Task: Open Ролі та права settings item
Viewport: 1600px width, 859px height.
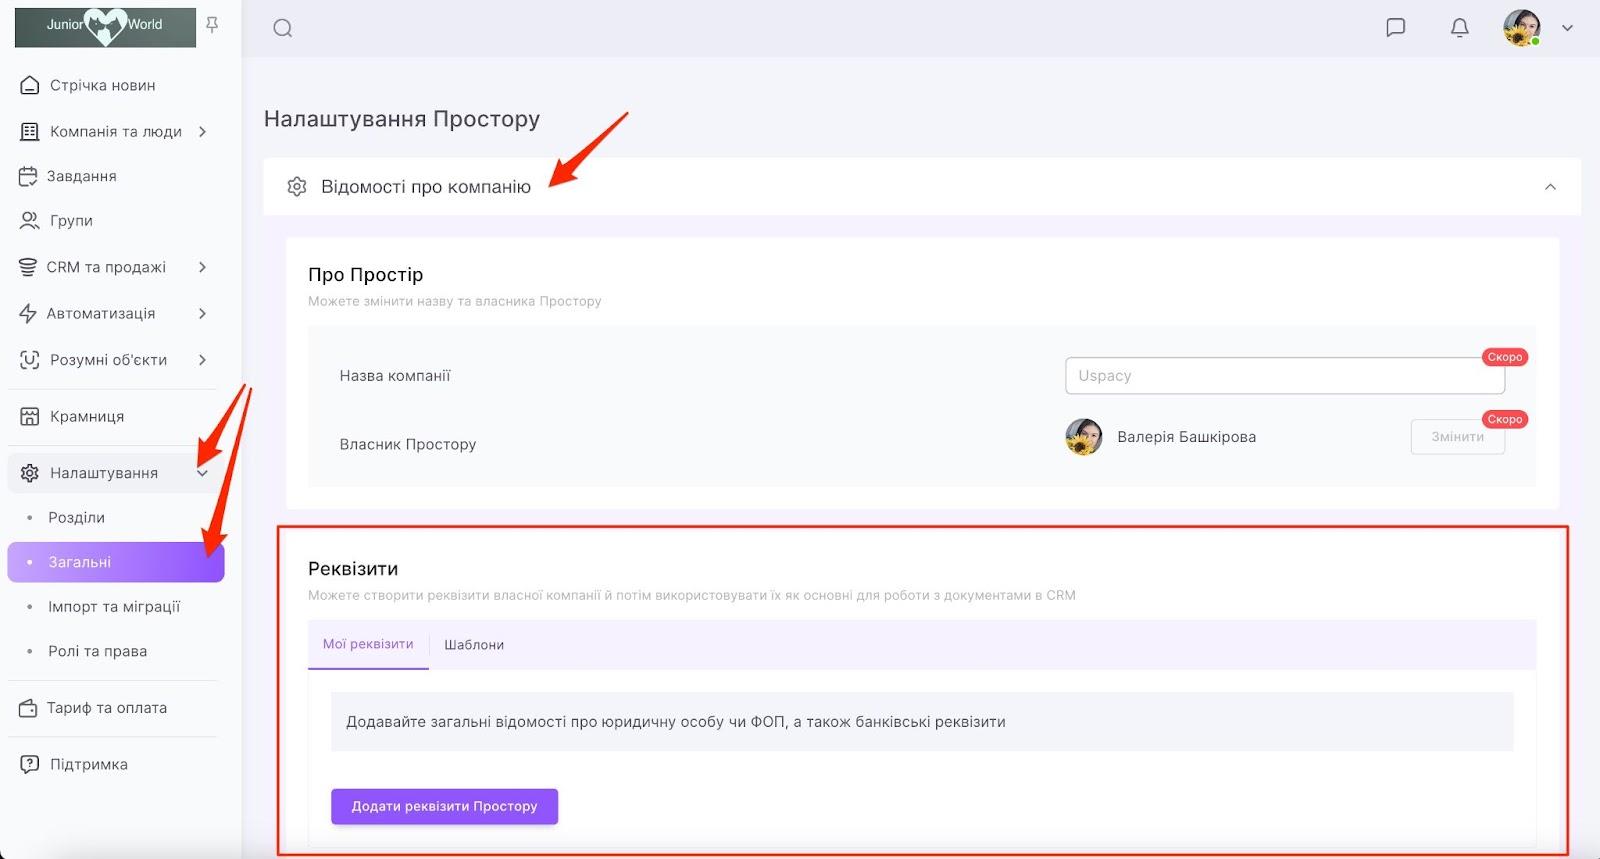Action: click(97, 652)
